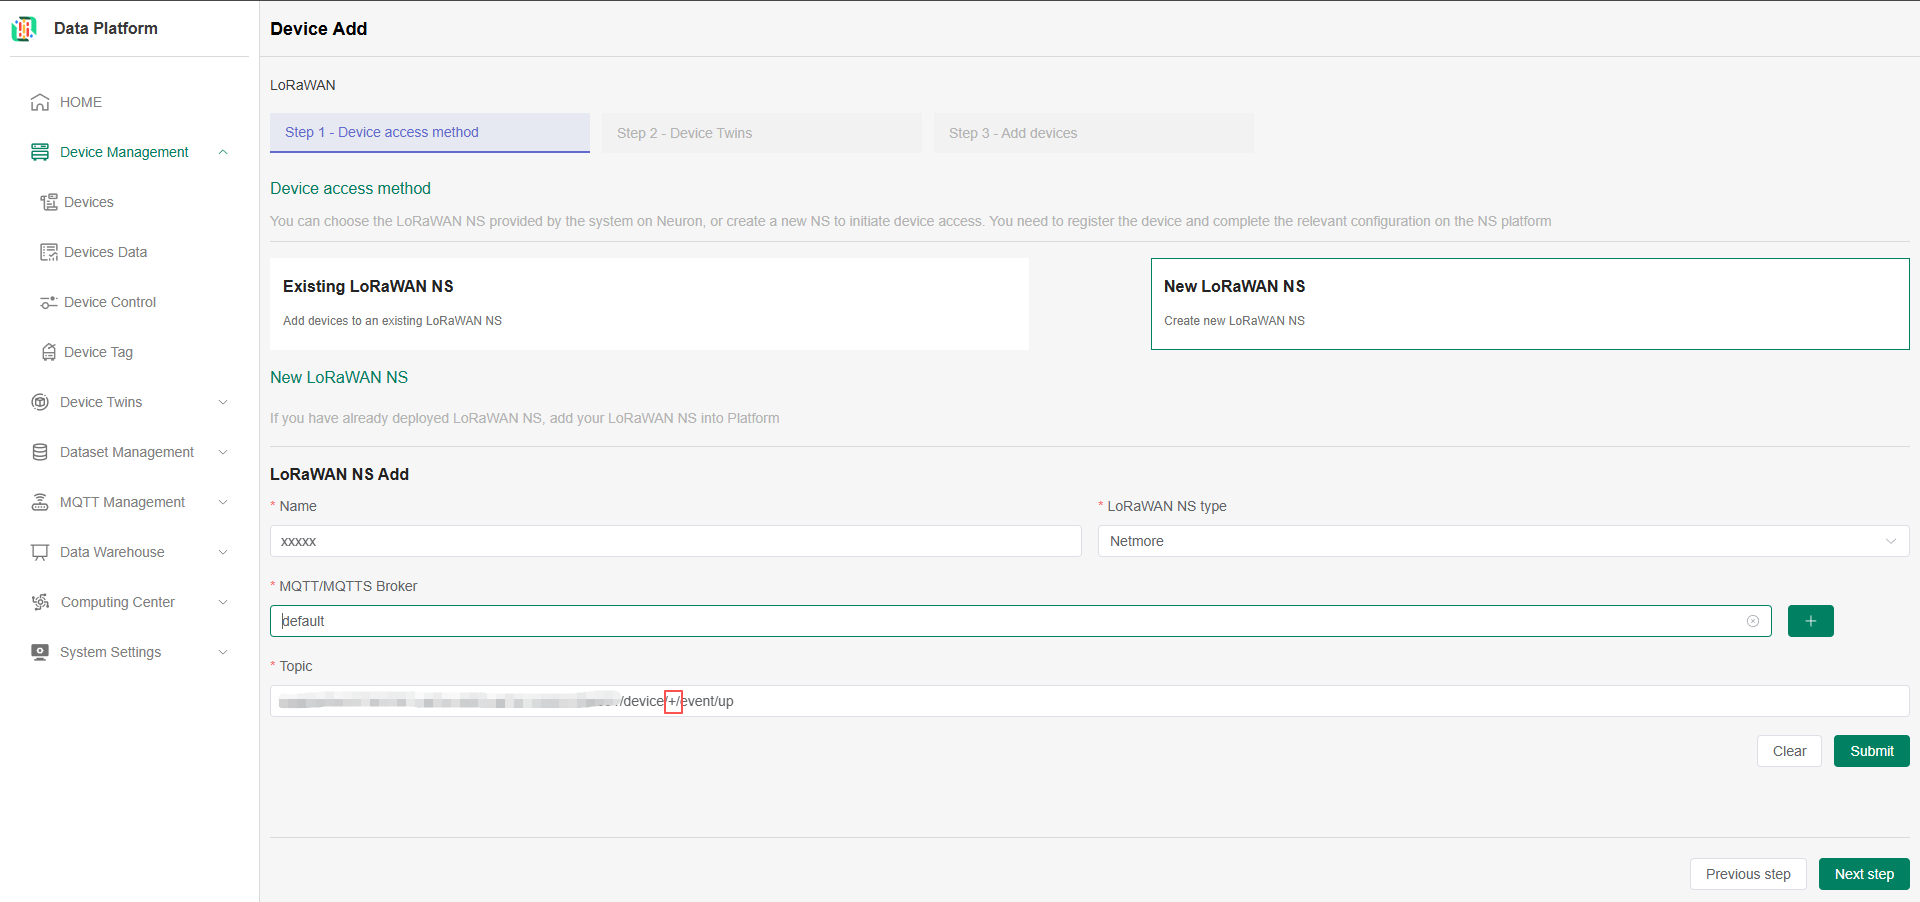Click the Devices Data icon
Viewport: 1920px width, 902px height.
point(48,252)
